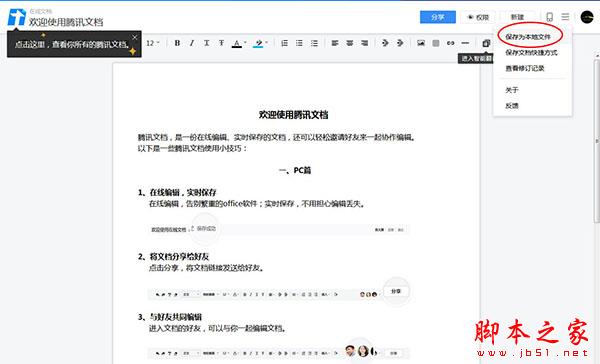Screen dimensions: 600x364
Task: Insert a hyperlink with the link icon
Action: [450, 43]
